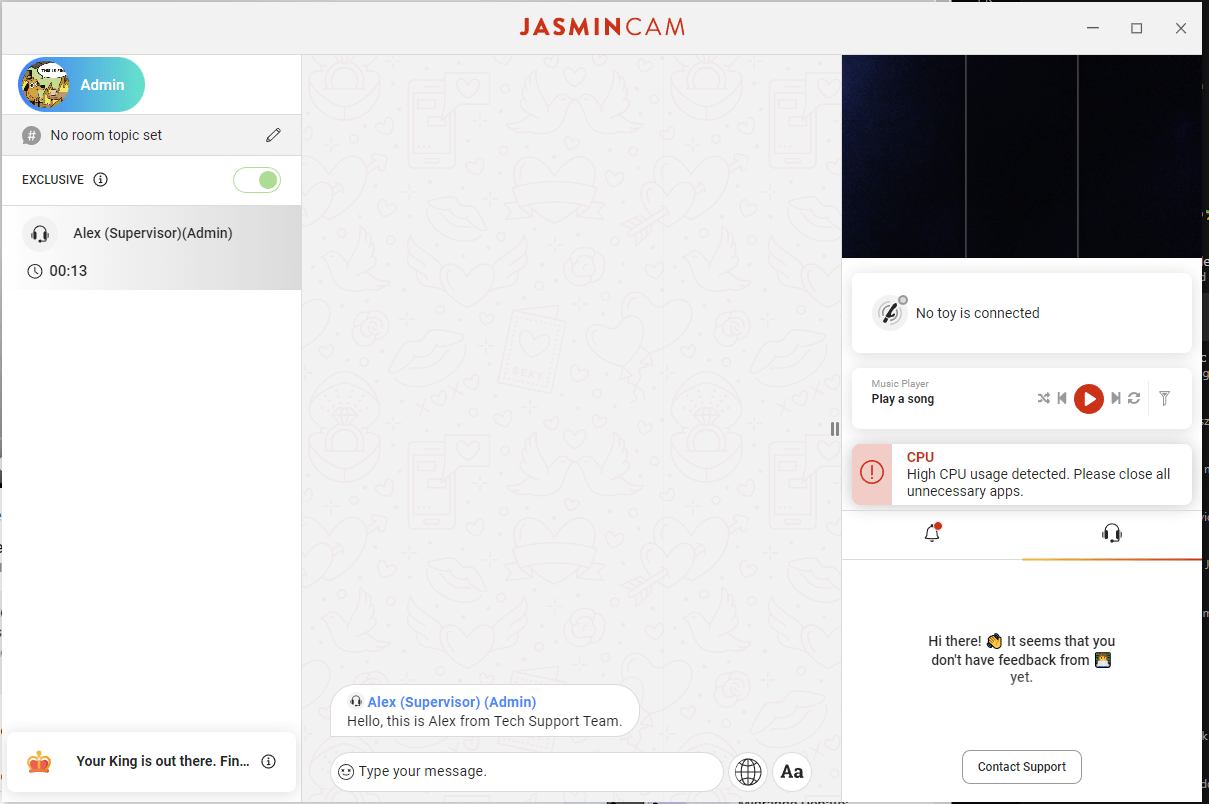1209x804 pixels.
Task: Open the globe translation button
Action: tap(748, 772)
